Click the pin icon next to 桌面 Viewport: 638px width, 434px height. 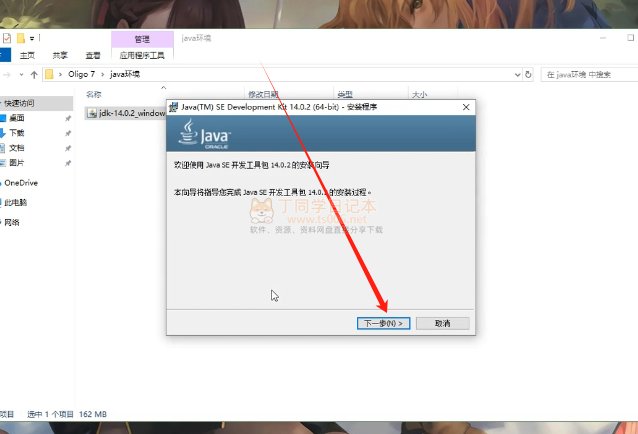click(68, 118)
